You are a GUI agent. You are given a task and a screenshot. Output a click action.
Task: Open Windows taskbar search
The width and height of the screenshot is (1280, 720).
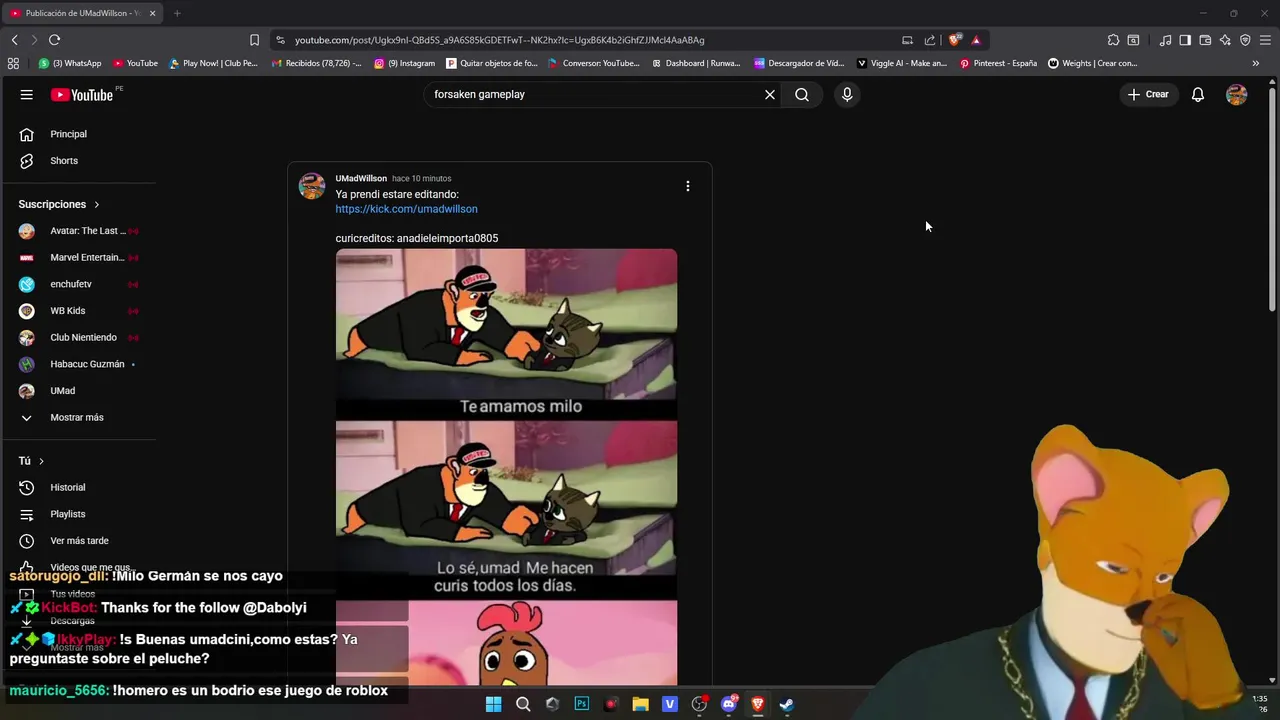click(x=523, y=704)
